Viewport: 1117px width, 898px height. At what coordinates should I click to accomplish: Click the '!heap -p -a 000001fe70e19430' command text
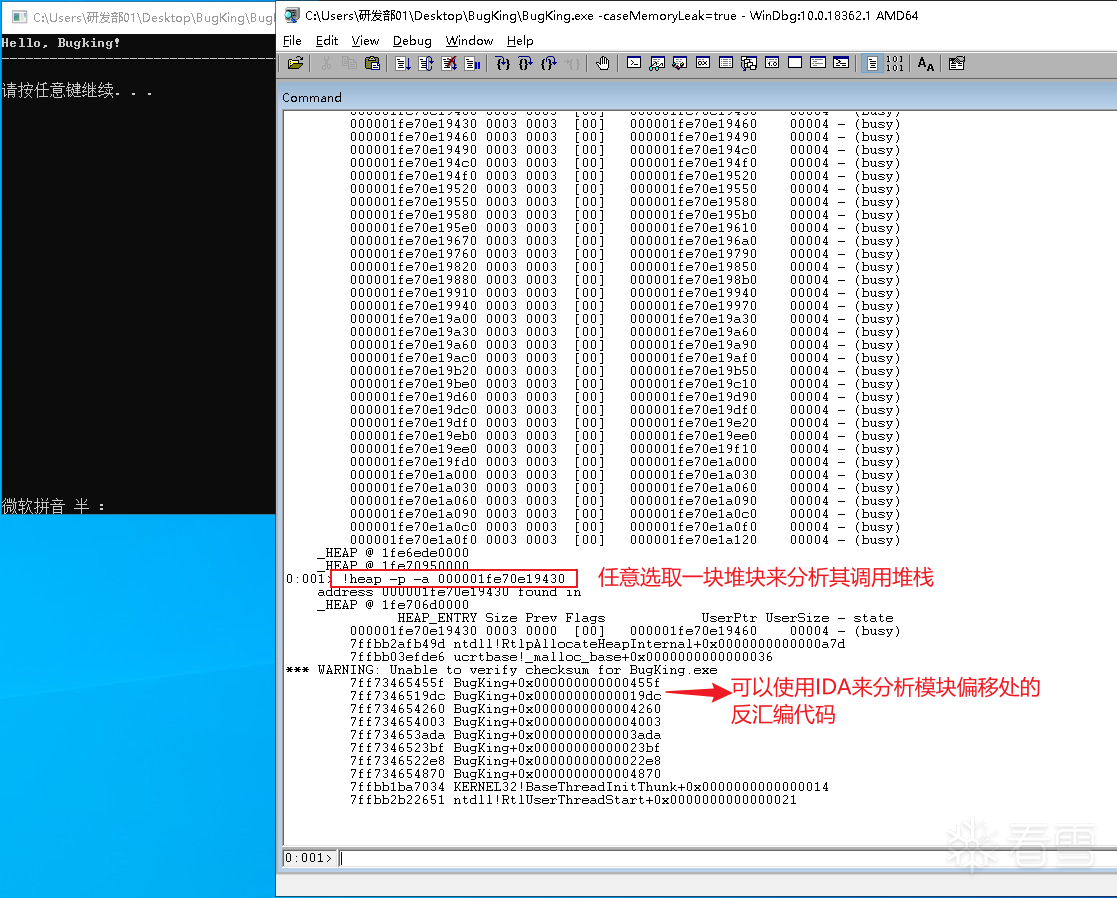tap(454, 579)
